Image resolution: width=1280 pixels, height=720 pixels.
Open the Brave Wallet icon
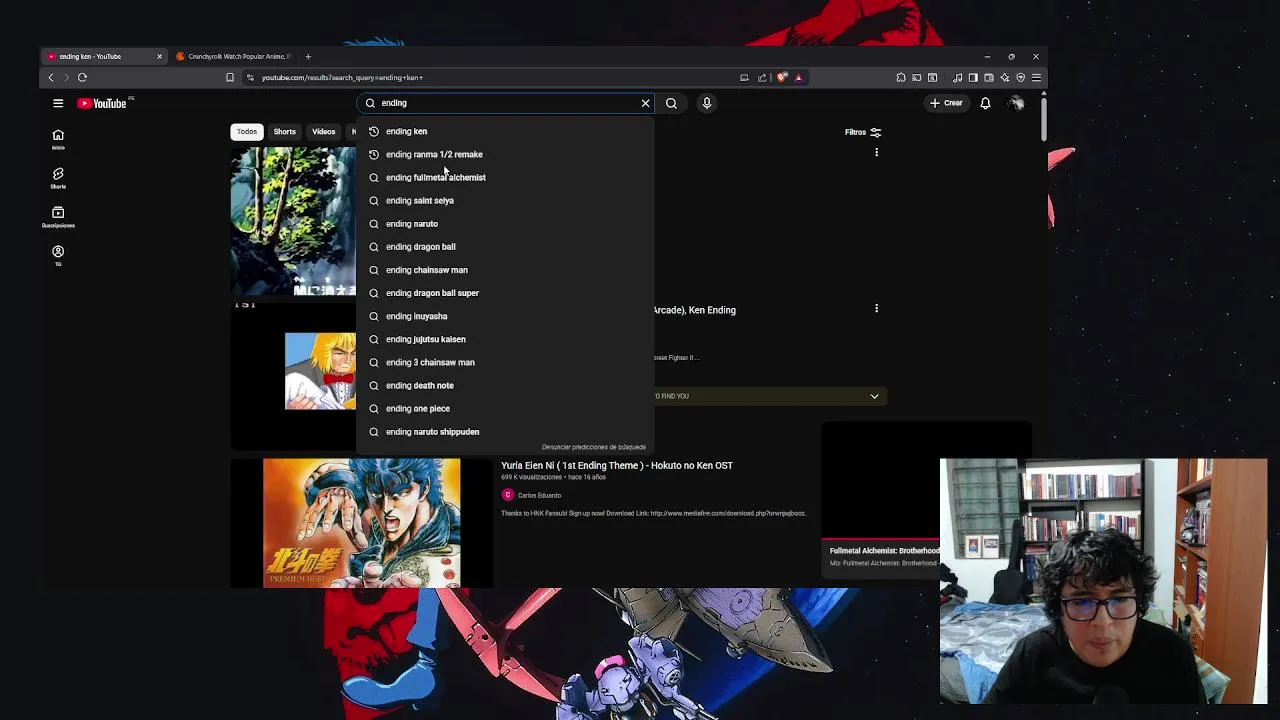coord(989,77)
